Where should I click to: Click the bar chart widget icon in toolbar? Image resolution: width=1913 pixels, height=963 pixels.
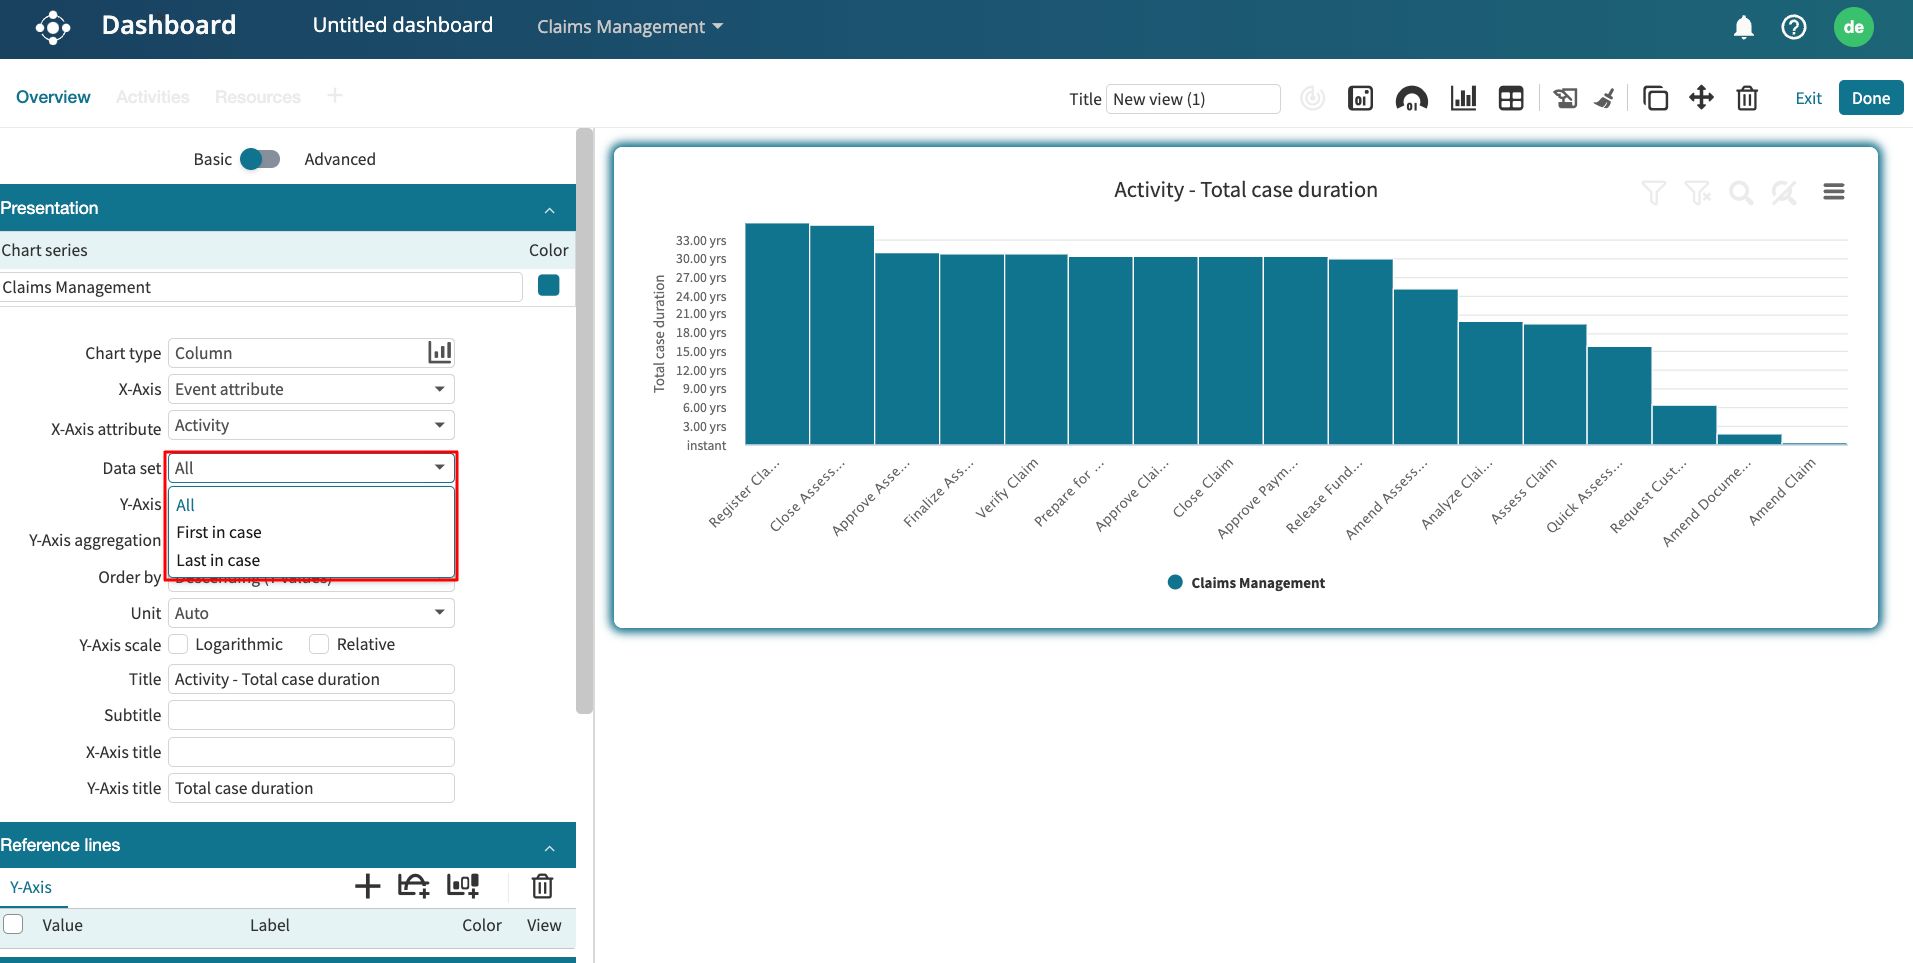(x=1463, y=98)
